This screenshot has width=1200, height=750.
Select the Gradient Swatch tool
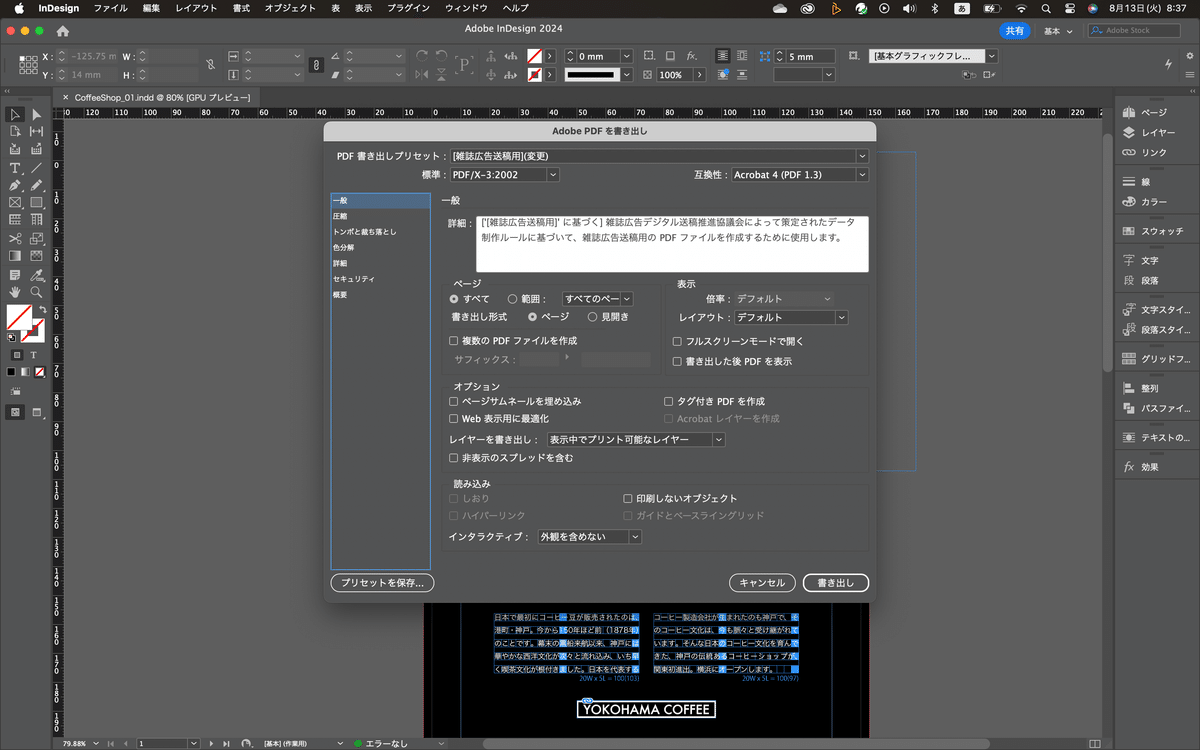pyautogui.click(x=15, y=256)
